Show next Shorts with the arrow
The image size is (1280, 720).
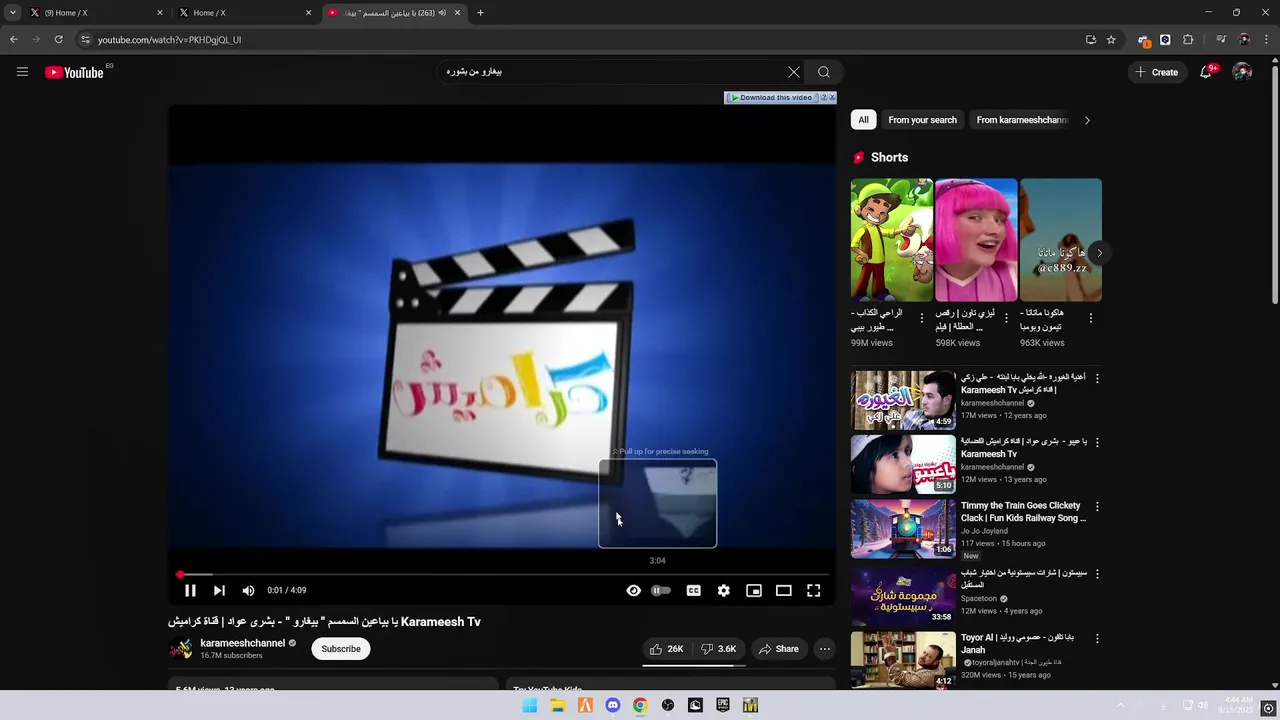tap(1099, 253)
